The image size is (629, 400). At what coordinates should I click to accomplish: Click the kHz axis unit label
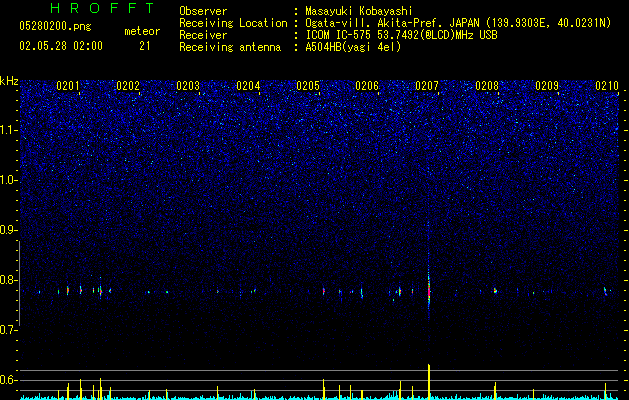tap(9, 81)
